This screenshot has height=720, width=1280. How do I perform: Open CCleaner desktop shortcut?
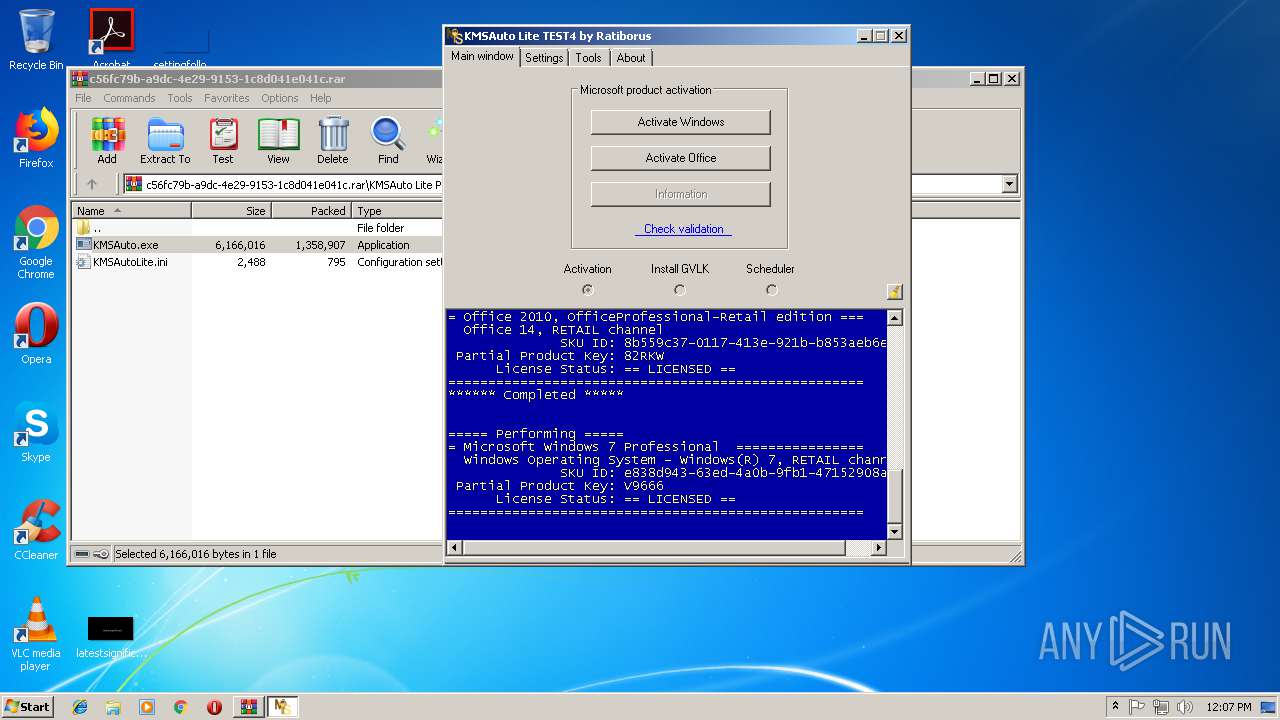(36, 530)
